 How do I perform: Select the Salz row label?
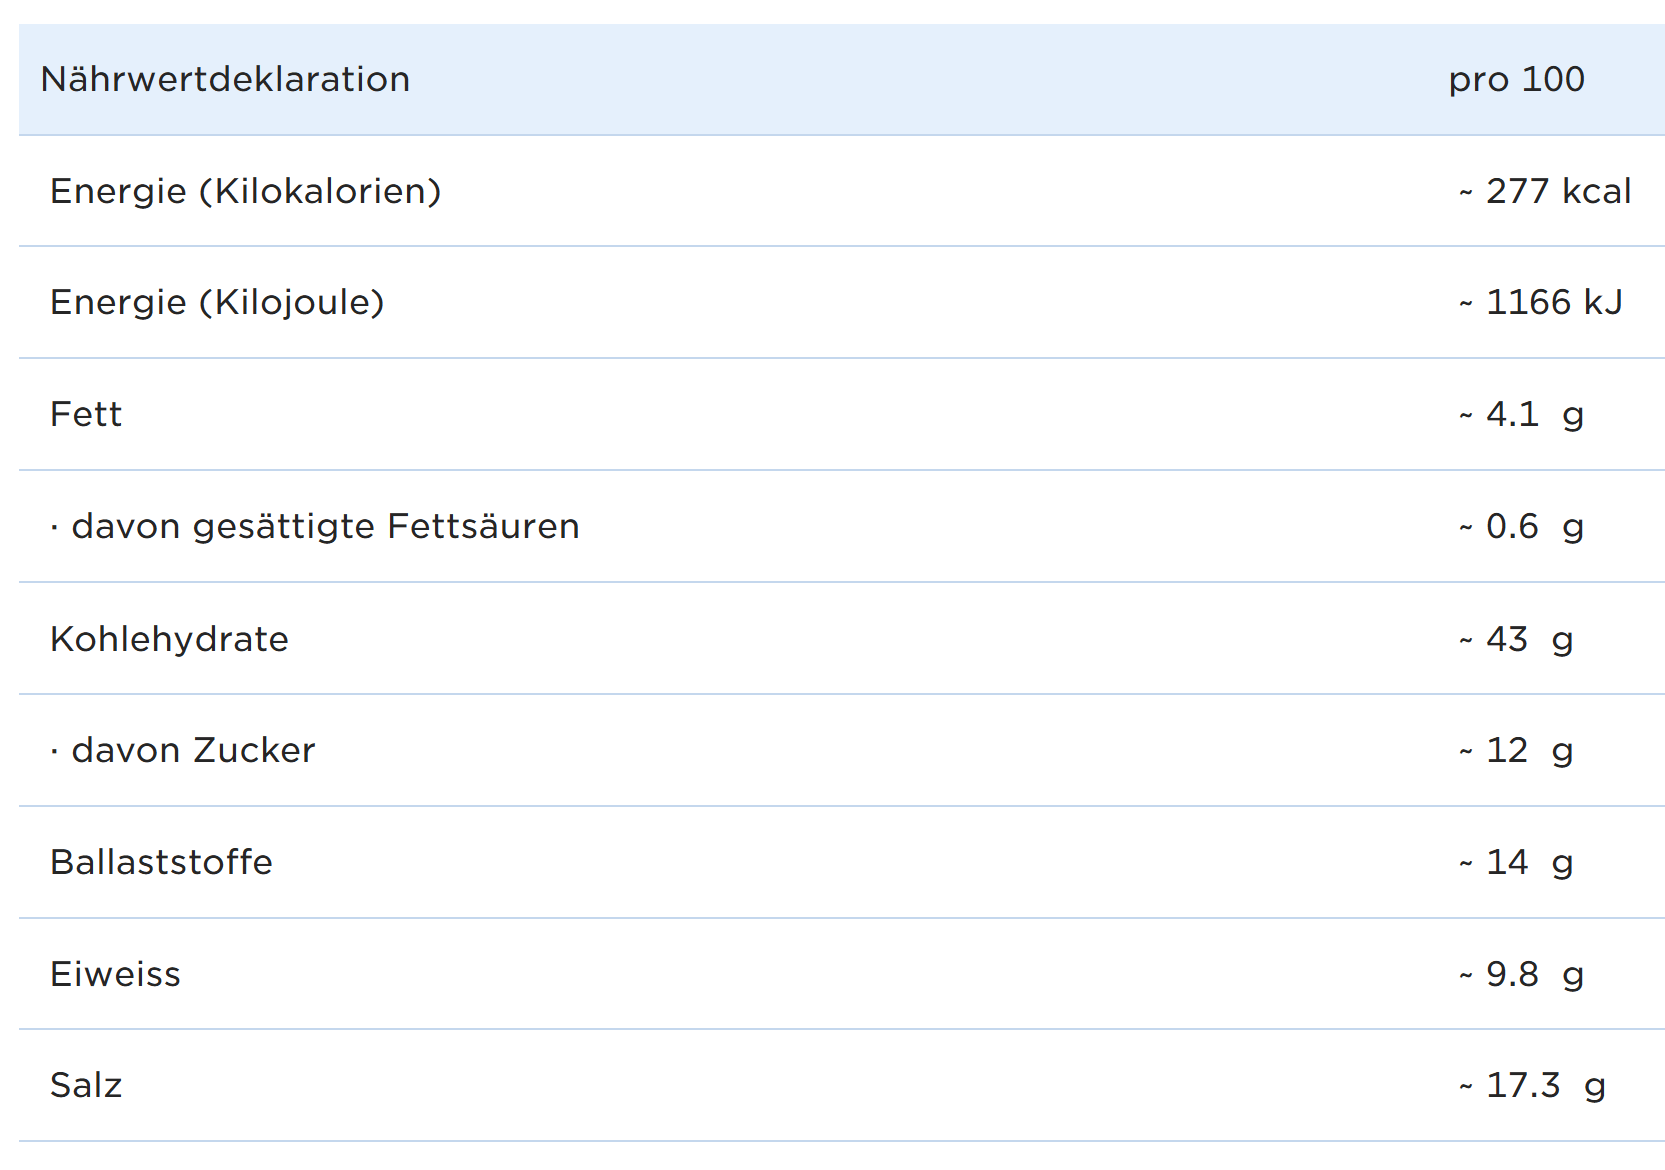click(86, 1085)
